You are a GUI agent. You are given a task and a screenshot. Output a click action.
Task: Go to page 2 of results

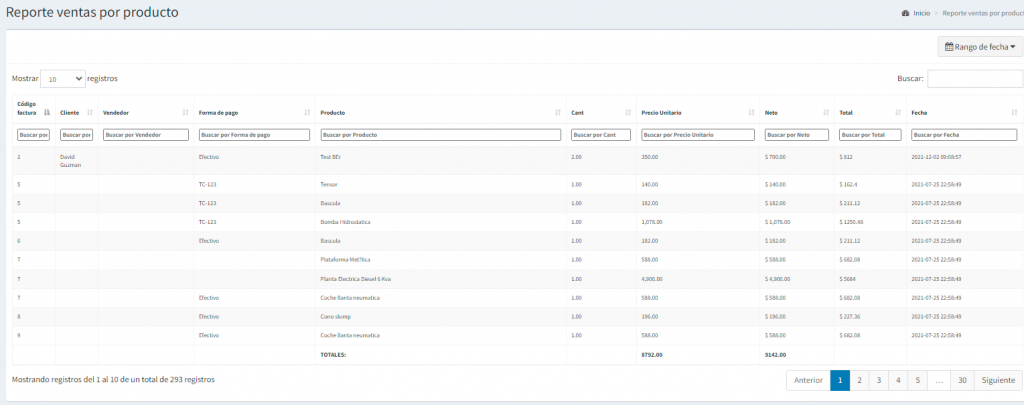(859, 380)
